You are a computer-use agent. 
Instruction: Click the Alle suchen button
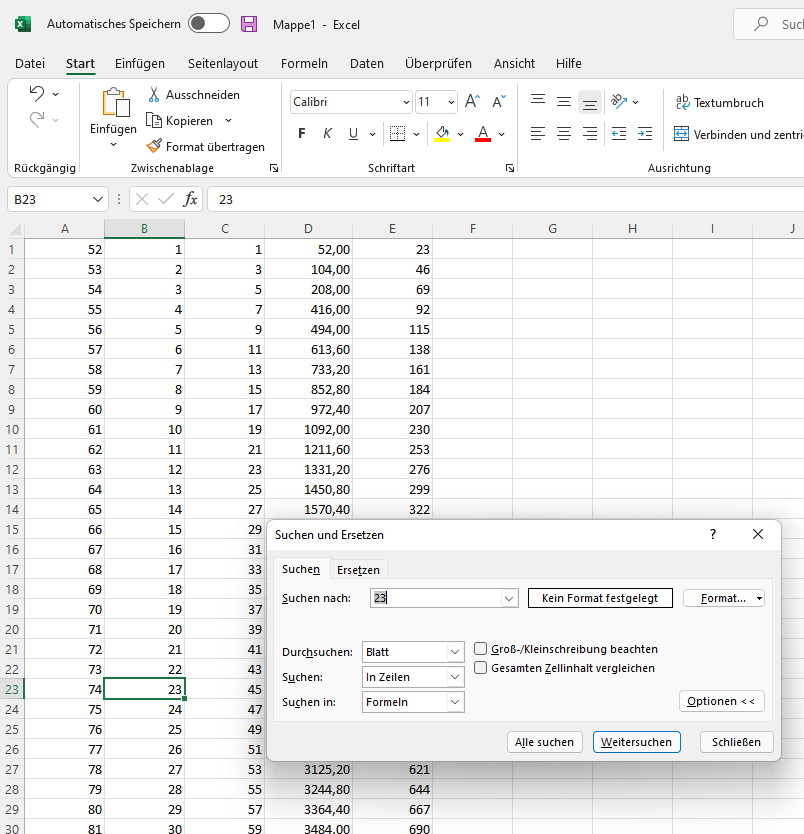(x=544, y=742)
